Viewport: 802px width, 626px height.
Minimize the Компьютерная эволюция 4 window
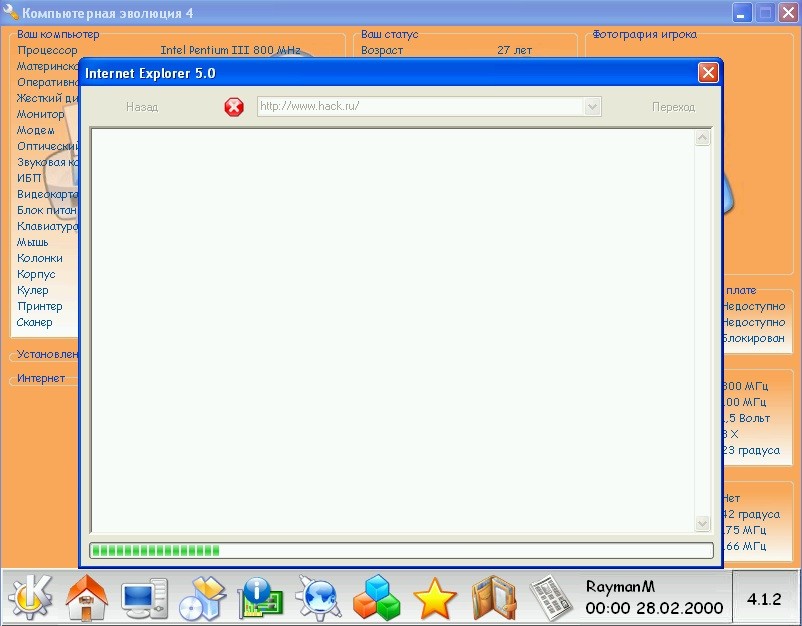click(741, 12)
